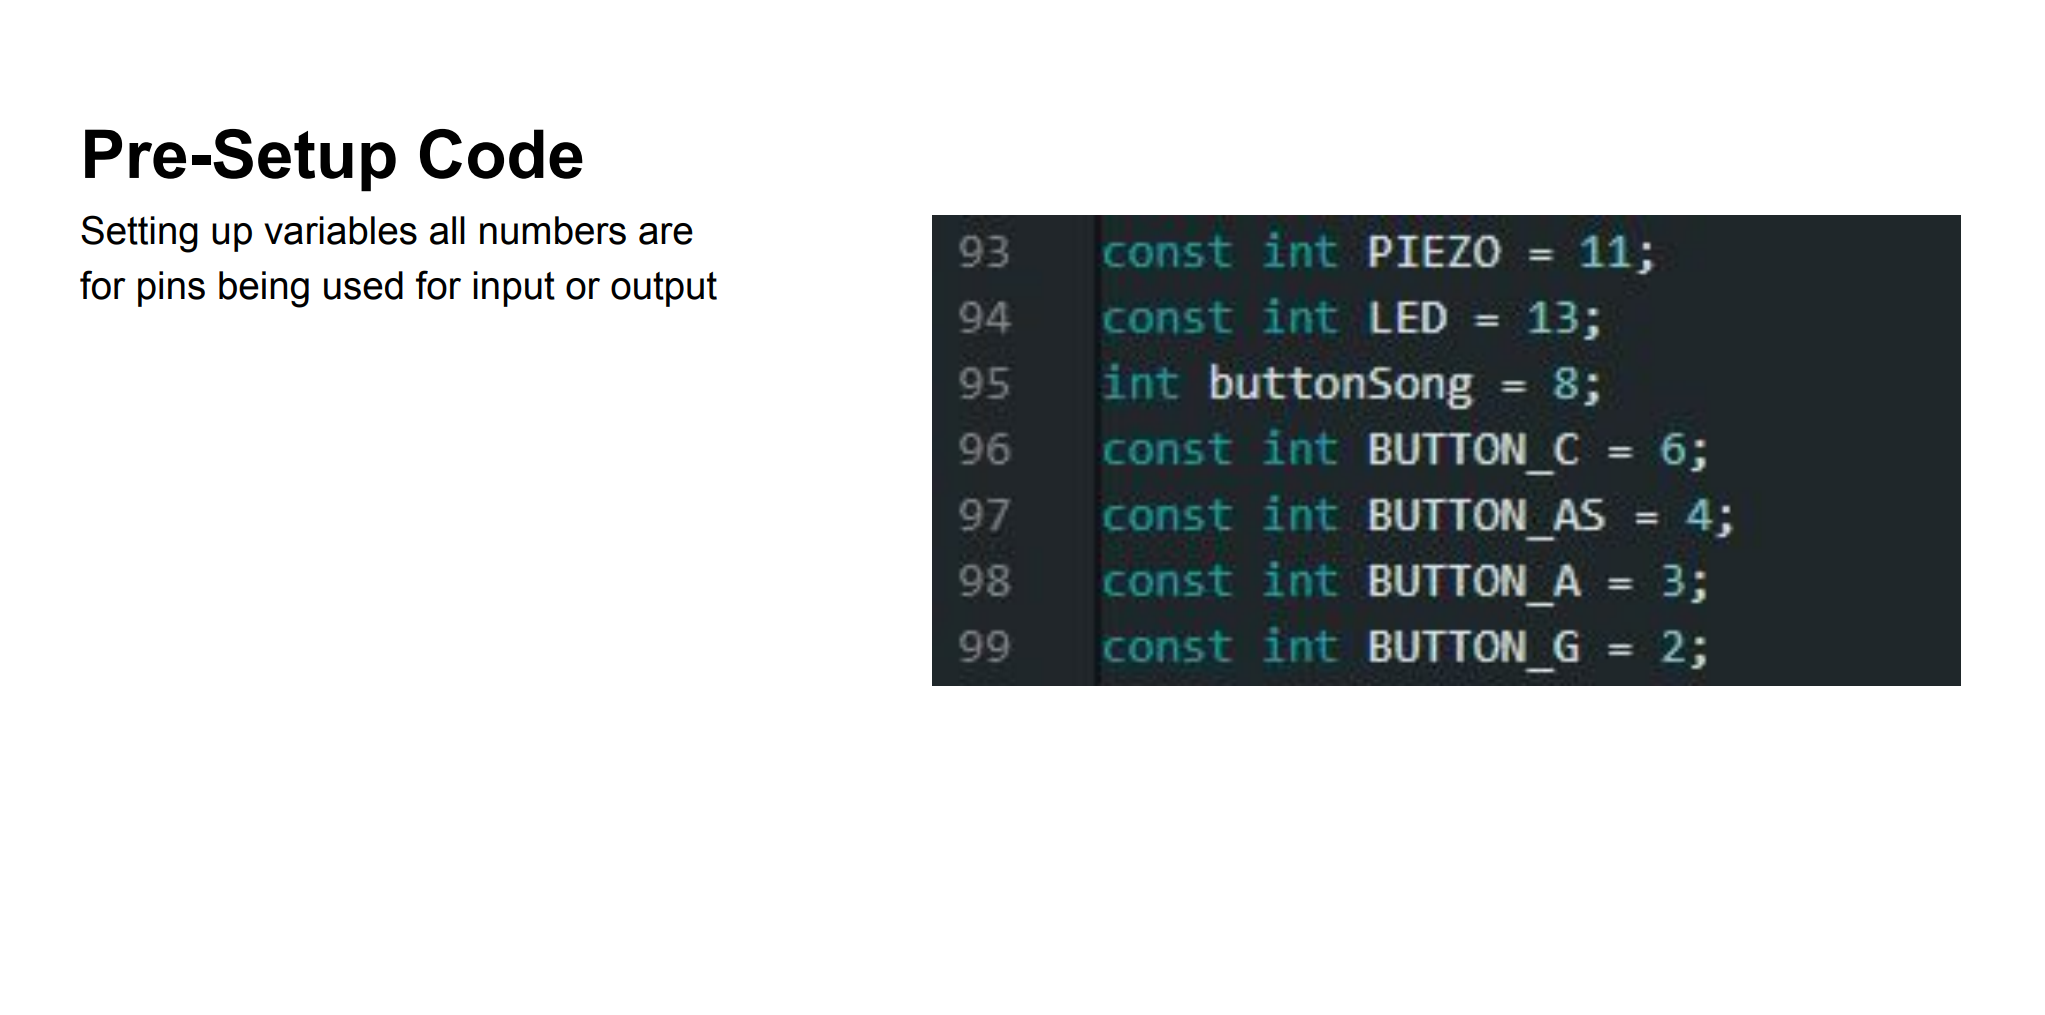The width and height of the screenshot is (2045, 1015).
Task: Click the text line "Setting up variables all numbers are"
Action: click(x=386, y=232)
